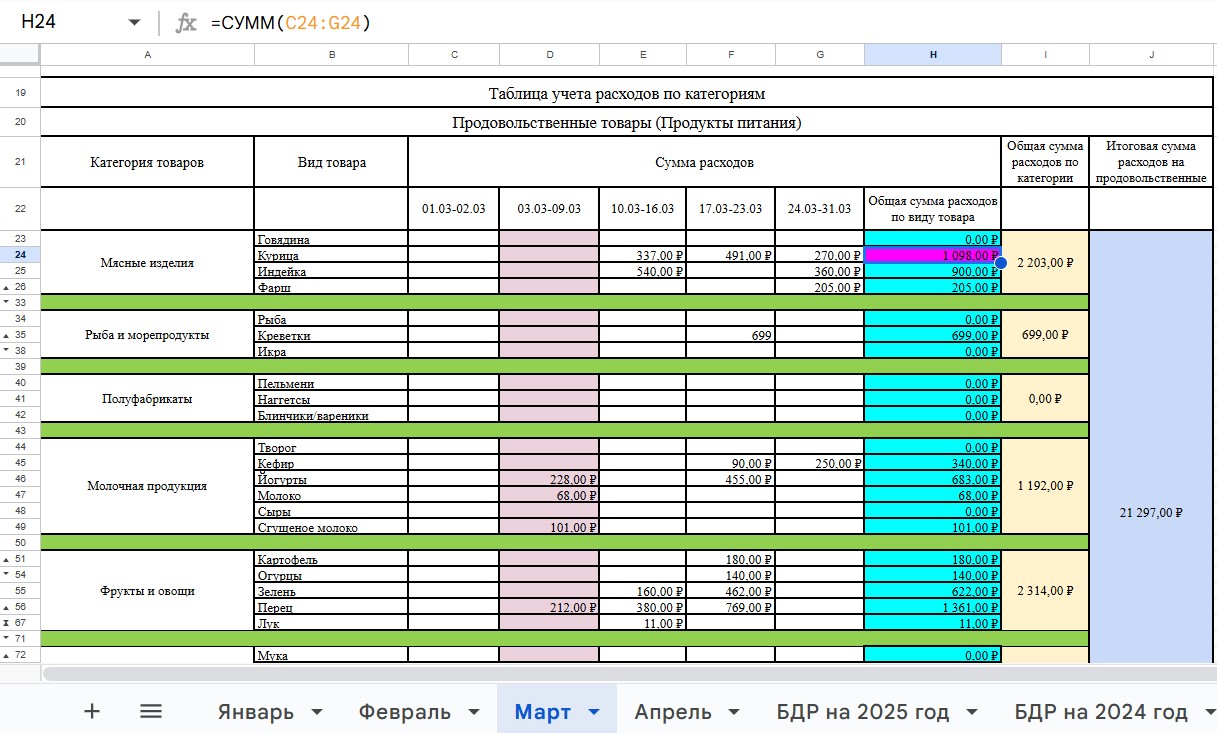This screenshot has width=1217, height=733.
Task: Expand the Январь sheet tab menu arrow
Action: coord(318,712)
